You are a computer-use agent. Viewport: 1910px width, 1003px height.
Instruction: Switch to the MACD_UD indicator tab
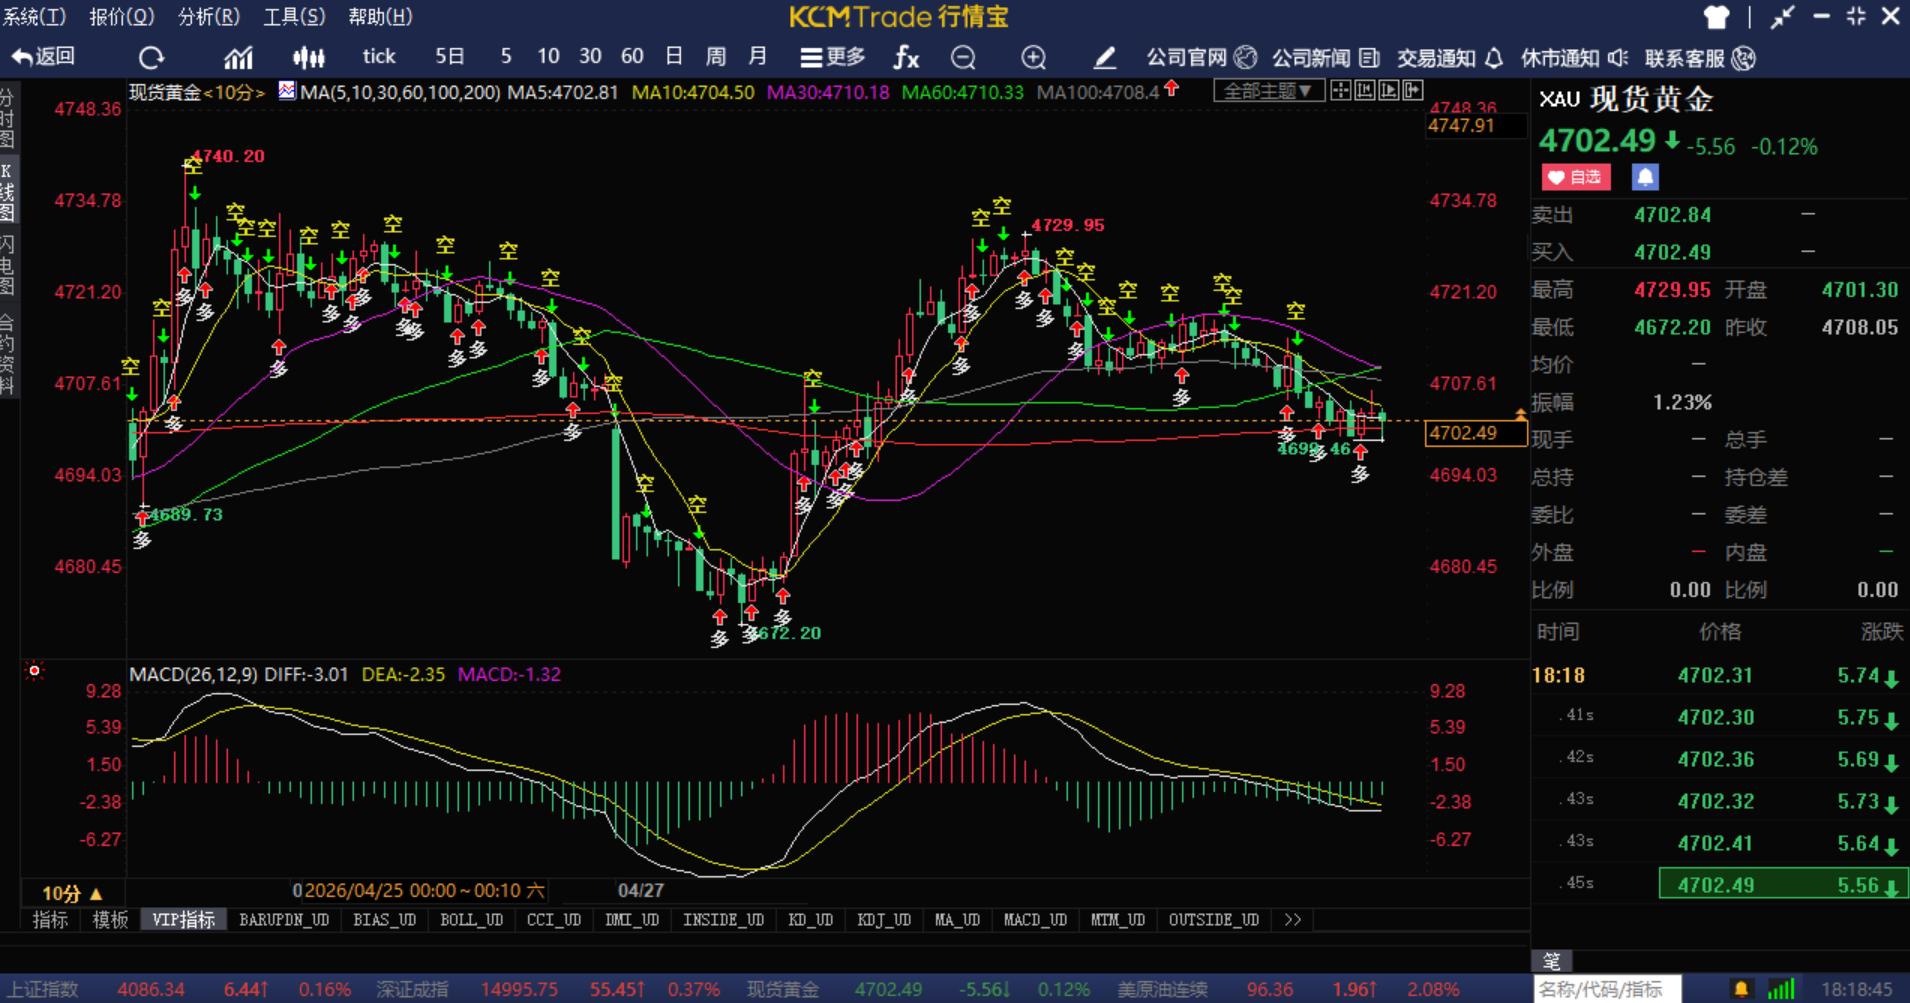[1035, 919]
